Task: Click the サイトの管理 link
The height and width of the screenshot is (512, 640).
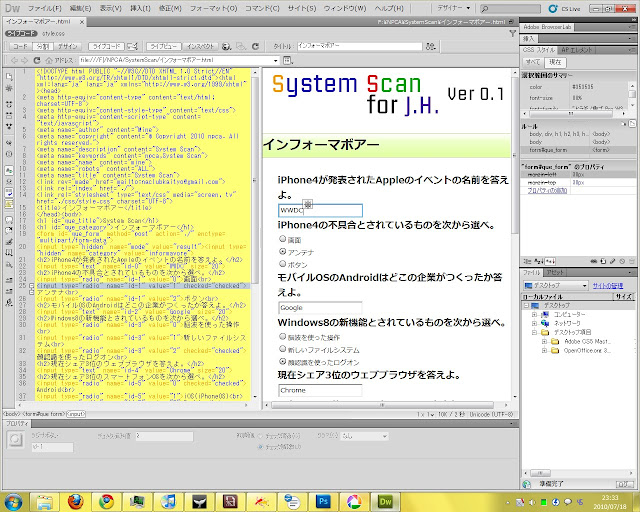Action: (x=608, y=285)
